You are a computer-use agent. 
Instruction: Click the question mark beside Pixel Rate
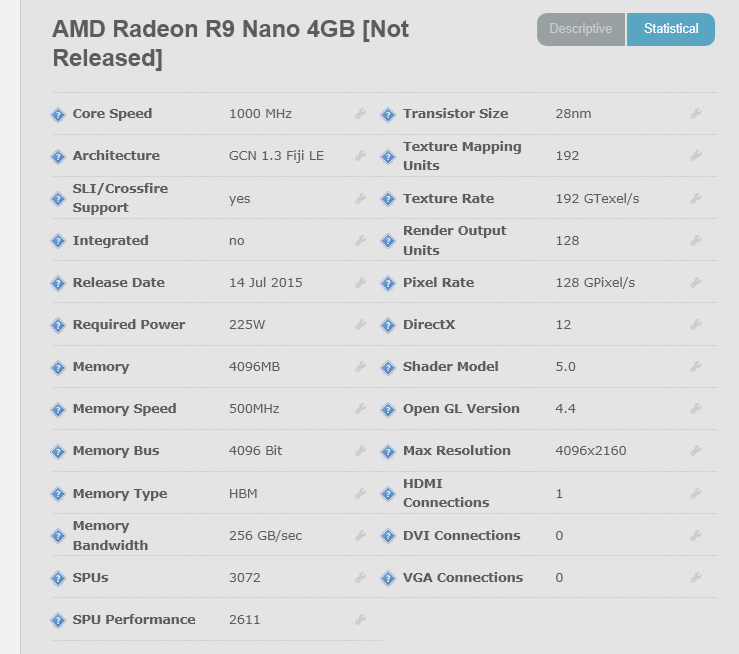[389, 283]
